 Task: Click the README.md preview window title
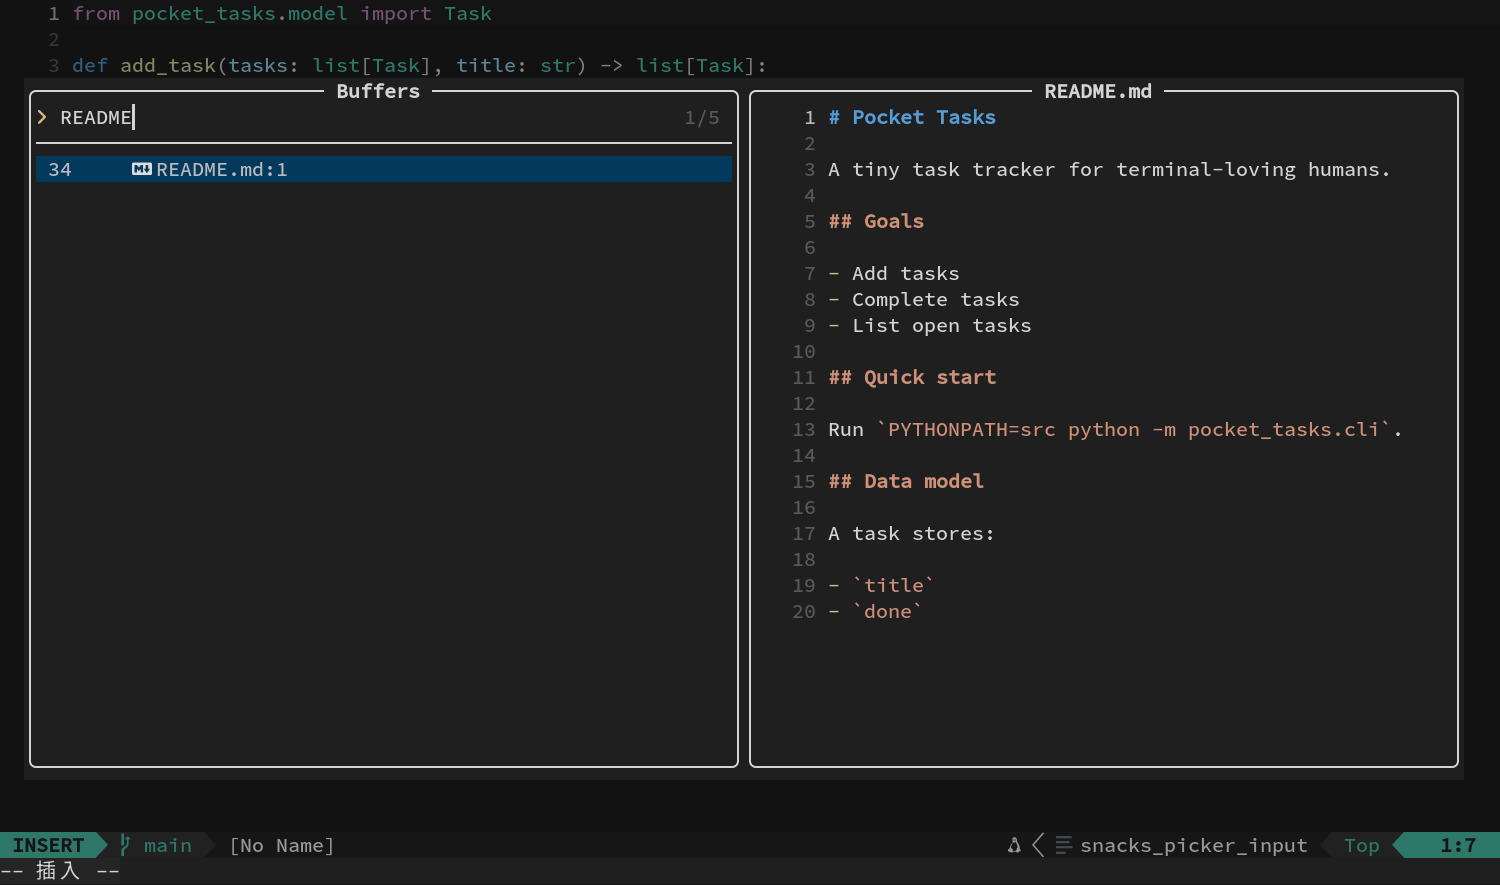(x=1098, y=91)
